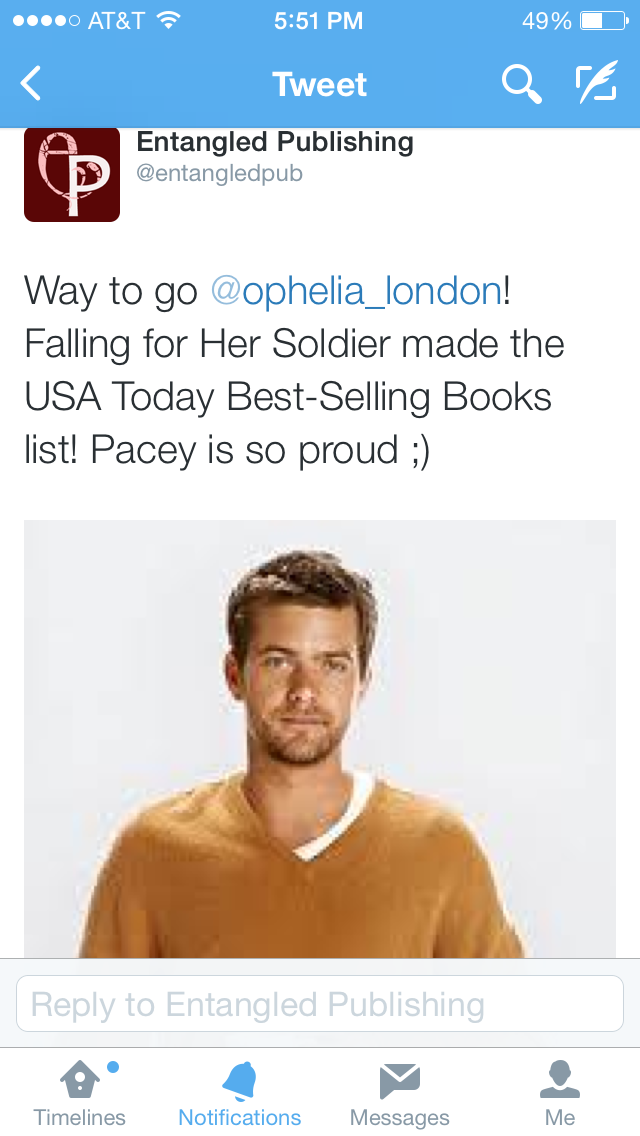Image resolution: width=640 pixels, height=1136 pixels.
Task: Go to the Timelines home tab
Action: pyautogui.click(x=80, y=1092)
